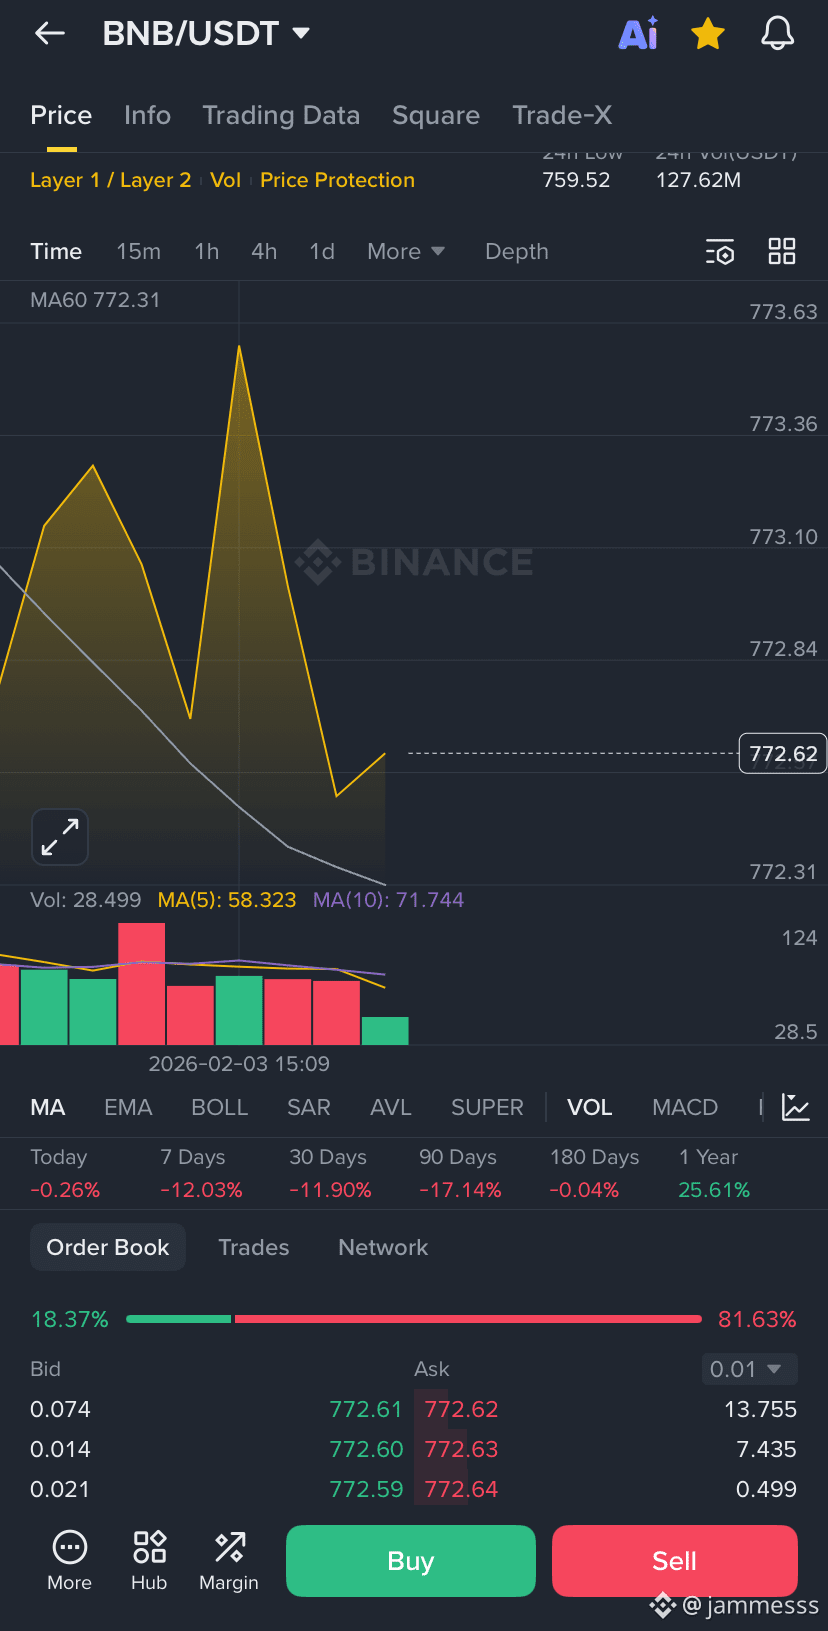Open Margin trading icon
Image resolution: width=828 pixels, height=1631 pixels.
pos(229,1560)
